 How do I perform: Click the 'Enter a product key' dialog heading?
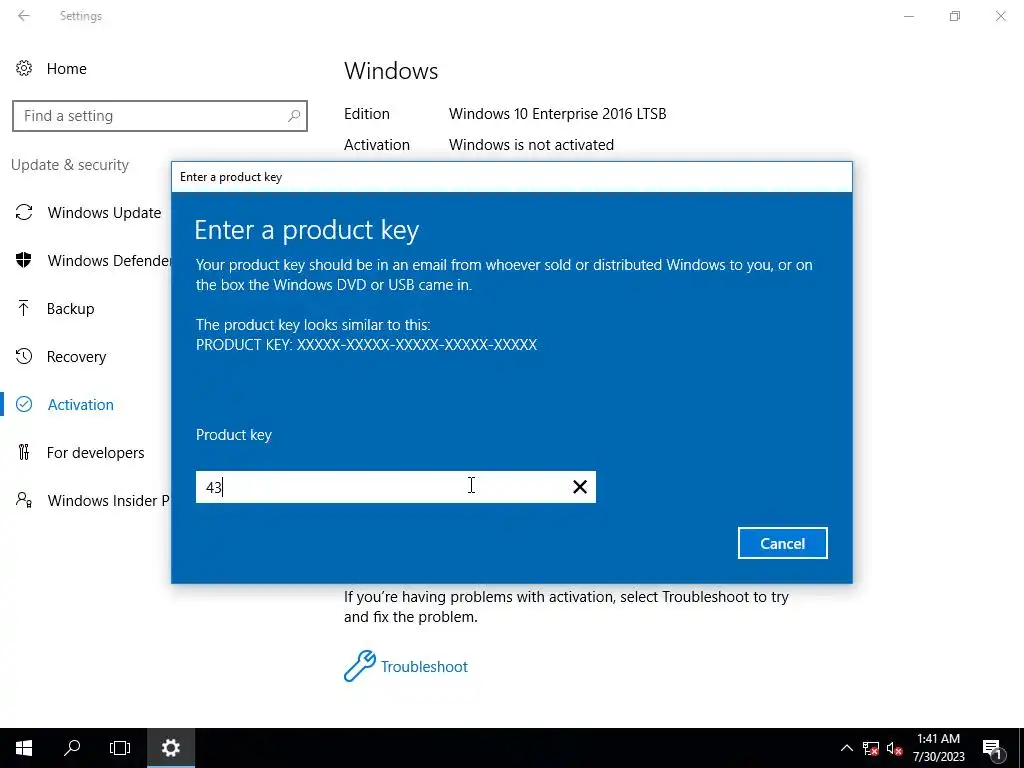point(306,230)
